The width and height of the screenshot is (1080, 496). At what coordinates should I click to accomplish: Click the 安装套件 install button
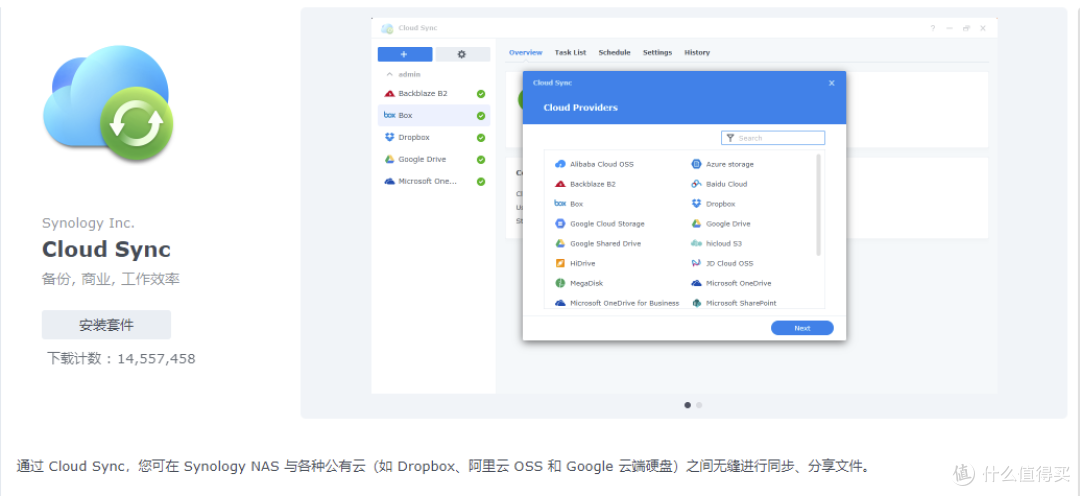point(106,325)
